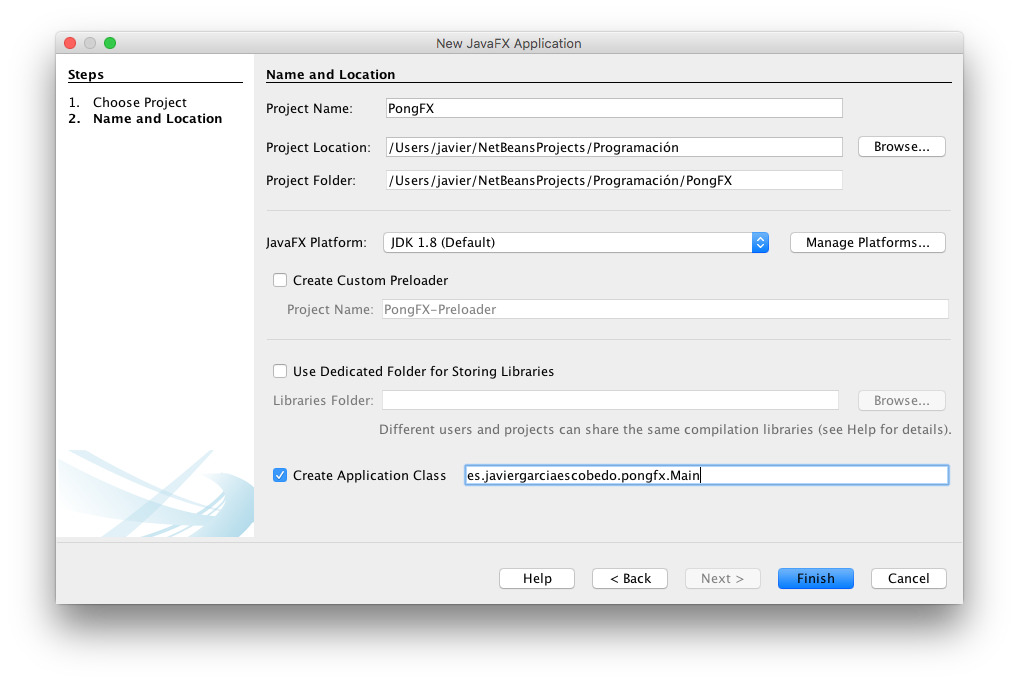Uncheck the Create Application Class checkbox

click(x=280, y=476)
